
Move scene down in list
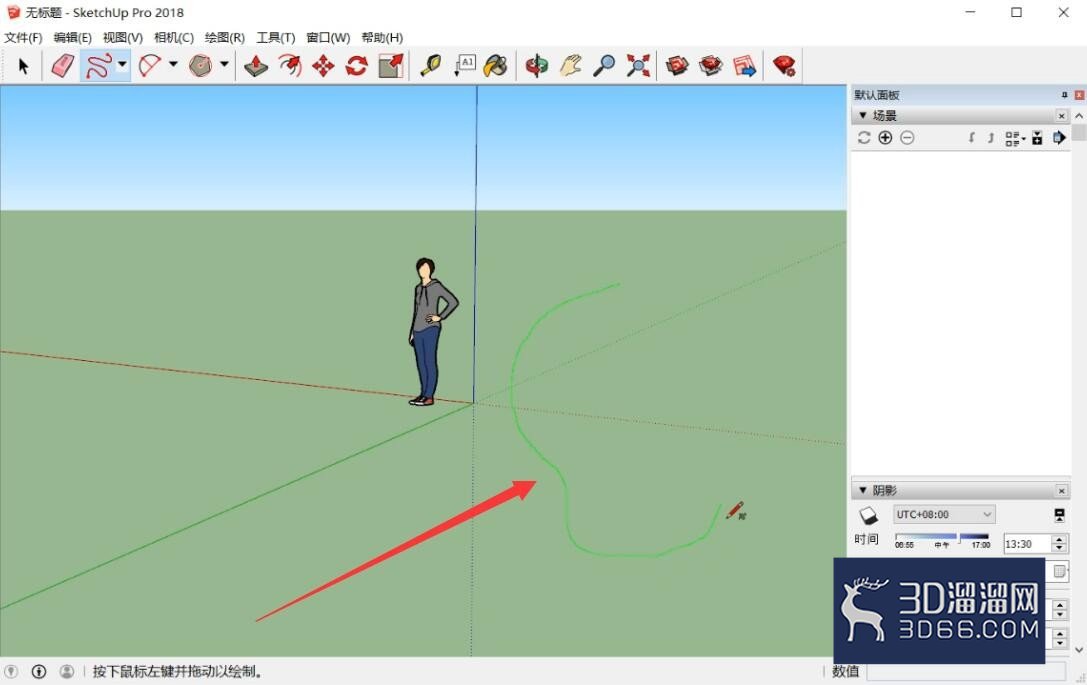(x=972, y=138)
